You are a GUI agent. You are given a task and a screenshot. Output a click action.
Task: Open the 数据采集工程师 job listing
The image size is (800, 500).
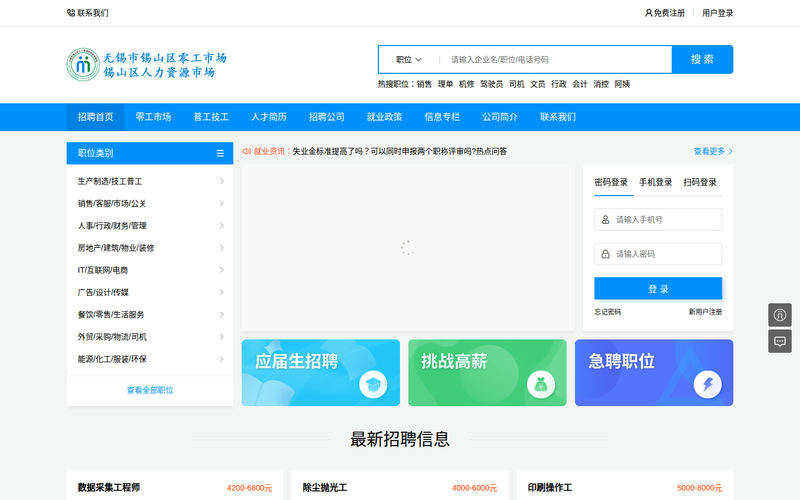(109, 487)
